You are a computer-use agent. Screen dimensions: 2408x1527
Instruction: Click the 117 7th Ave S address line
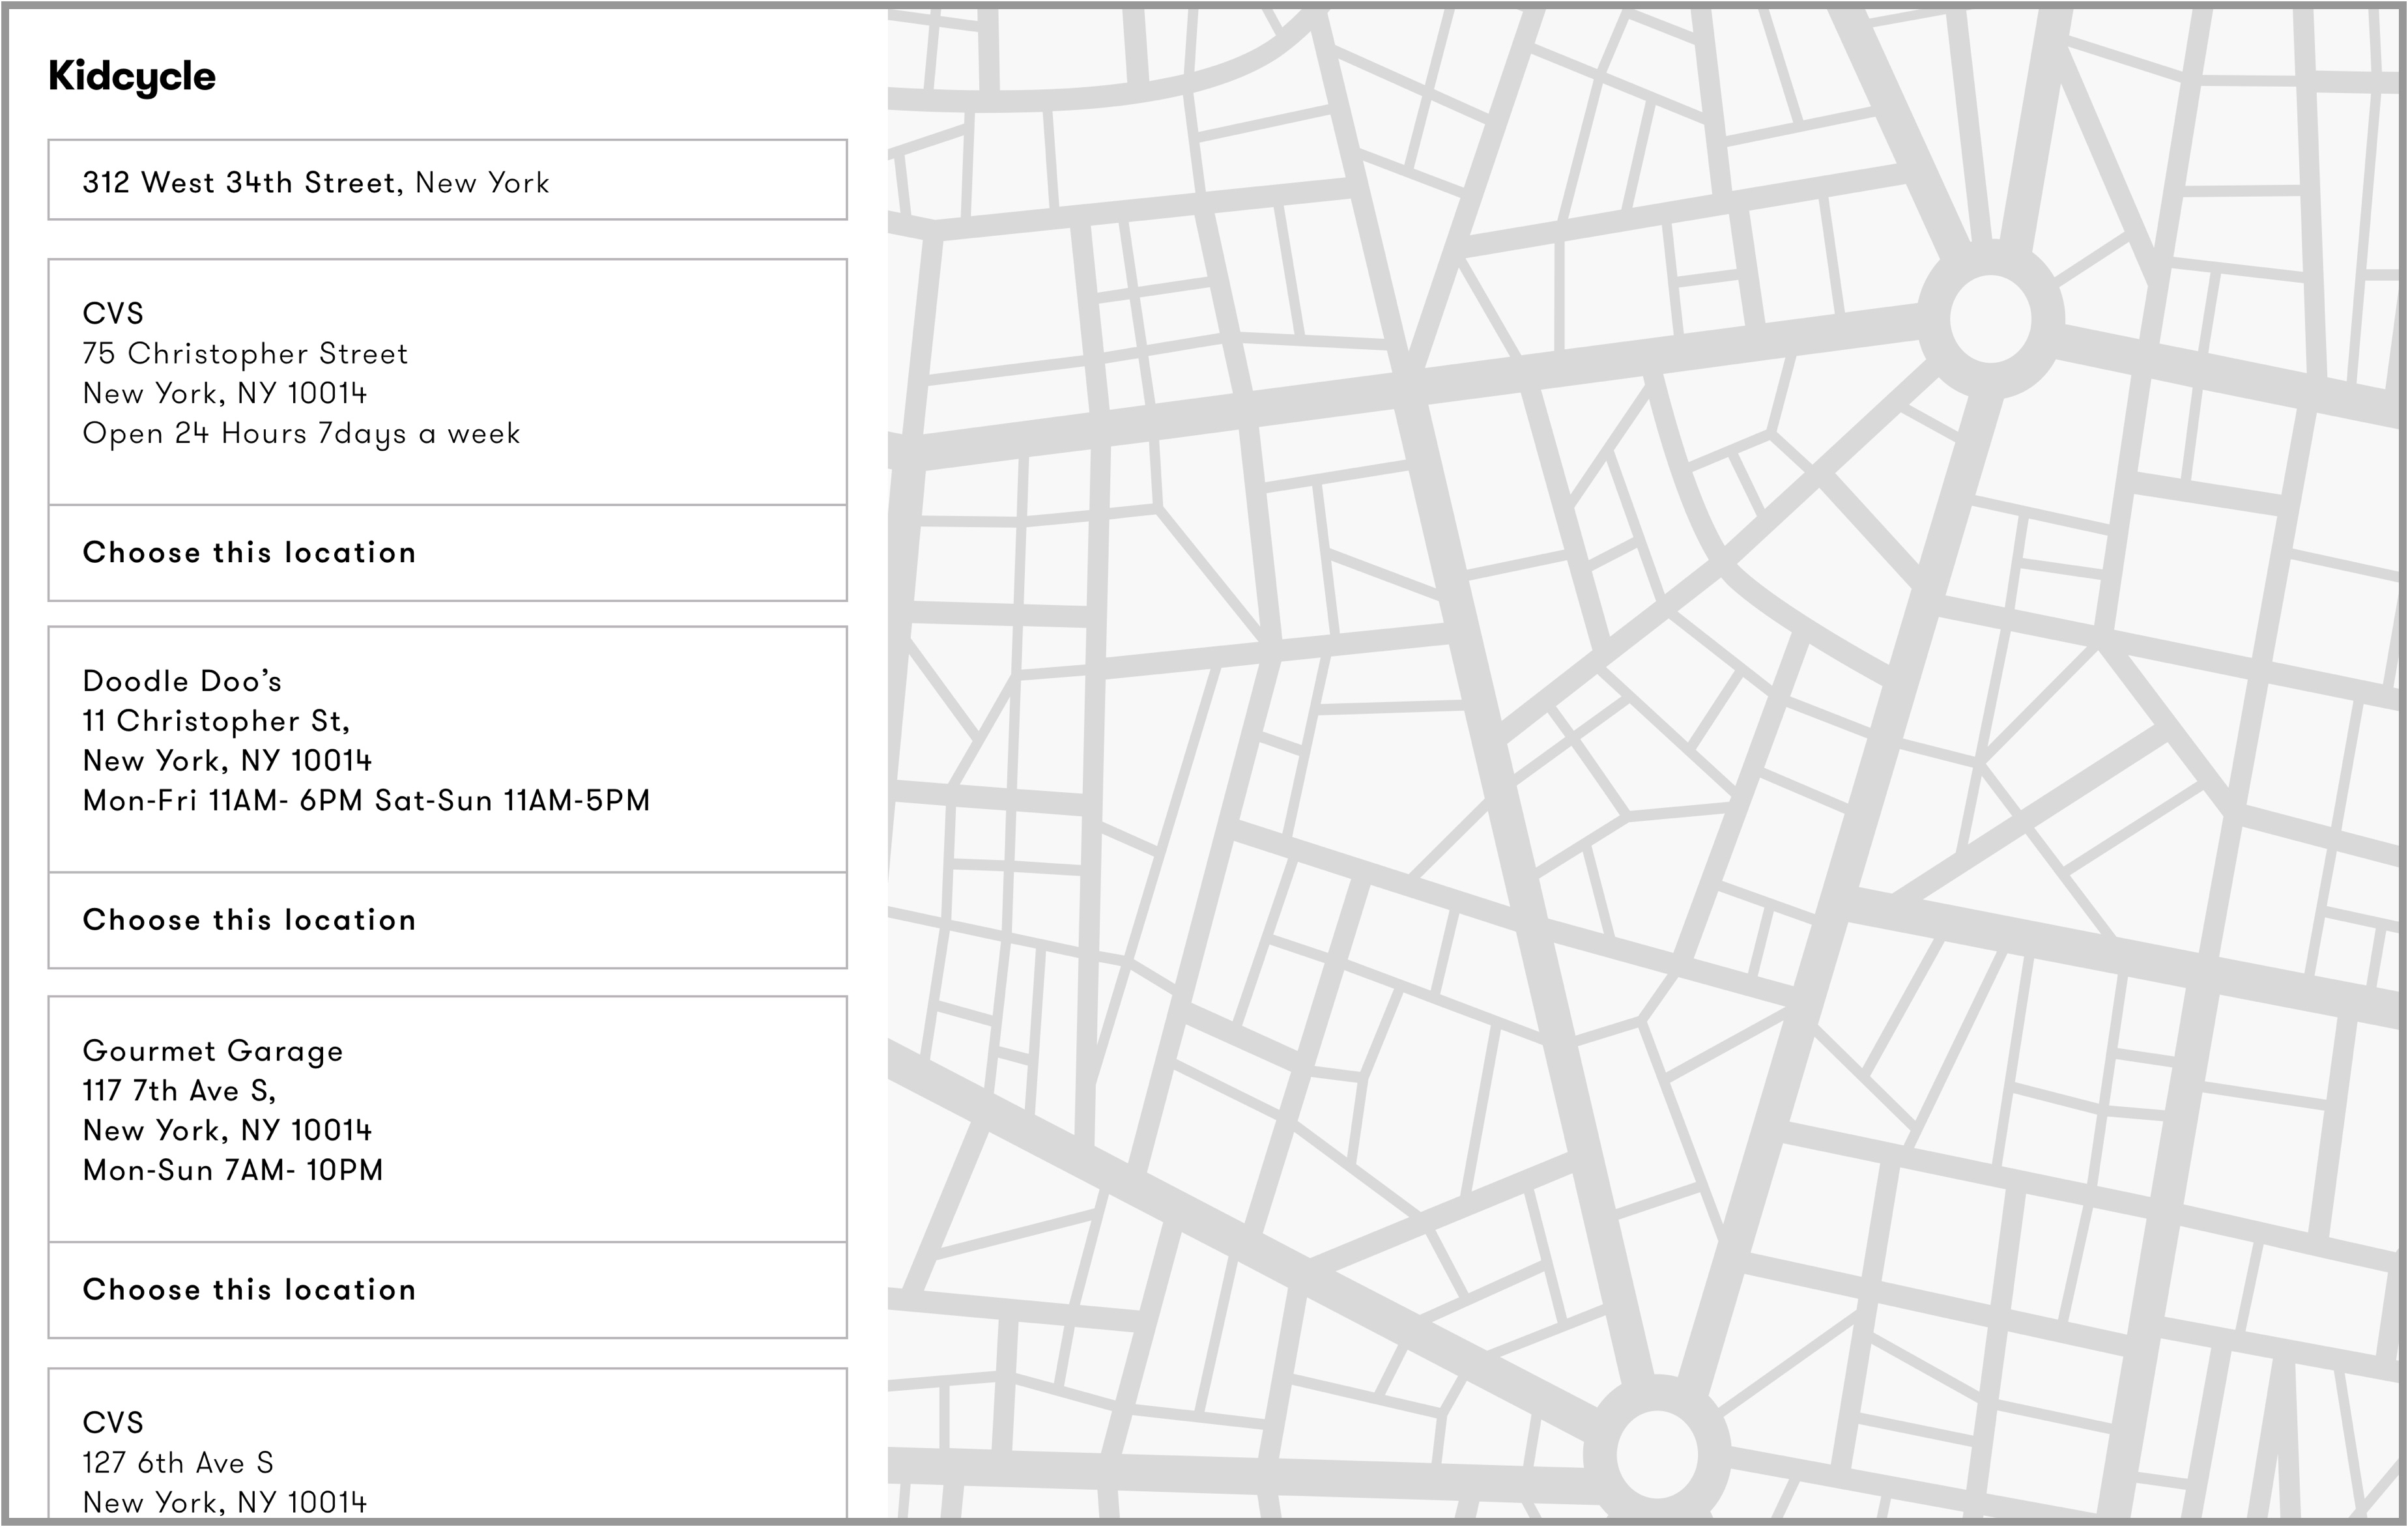pos(179,1091)
